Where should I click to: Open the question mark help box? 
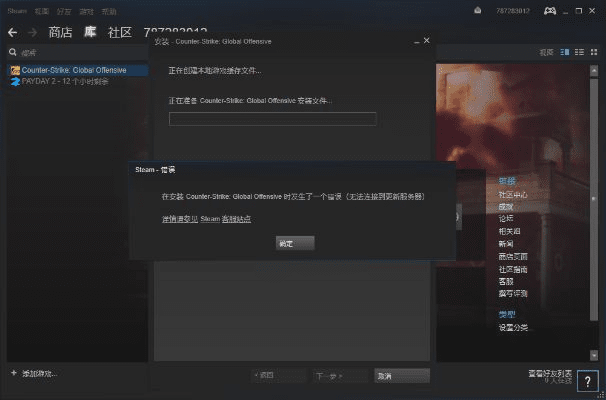pos(587,381)
